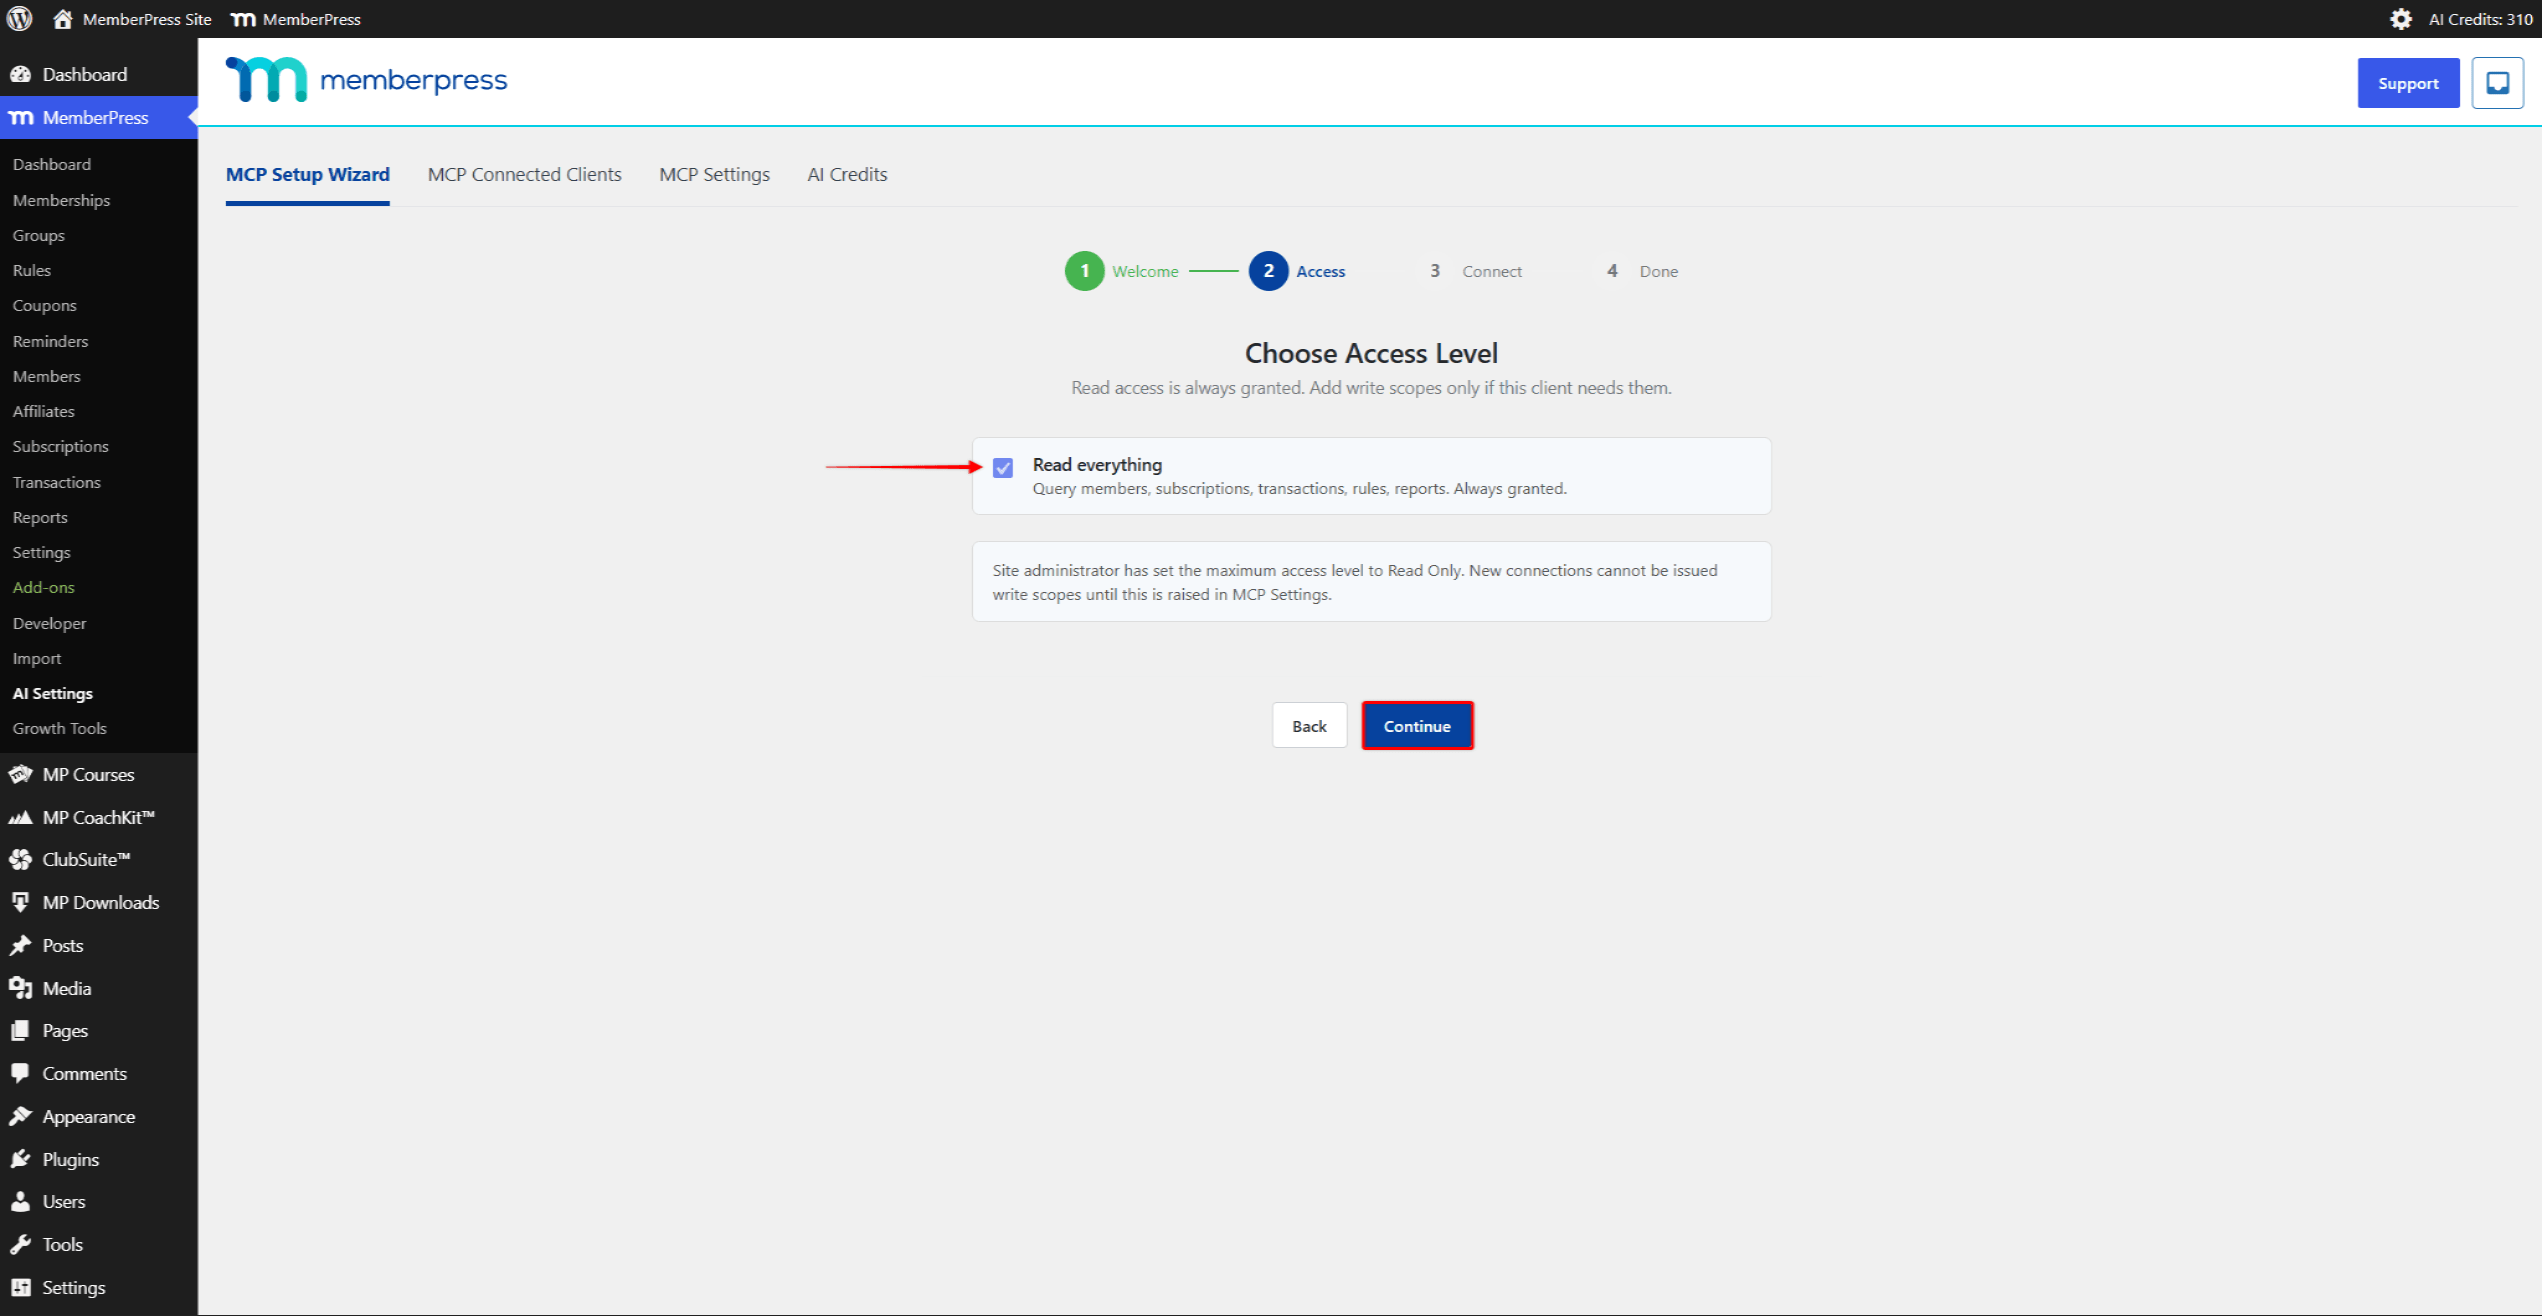
Task: Click the memberpress header logo
Action: click(x=366, y=80)
